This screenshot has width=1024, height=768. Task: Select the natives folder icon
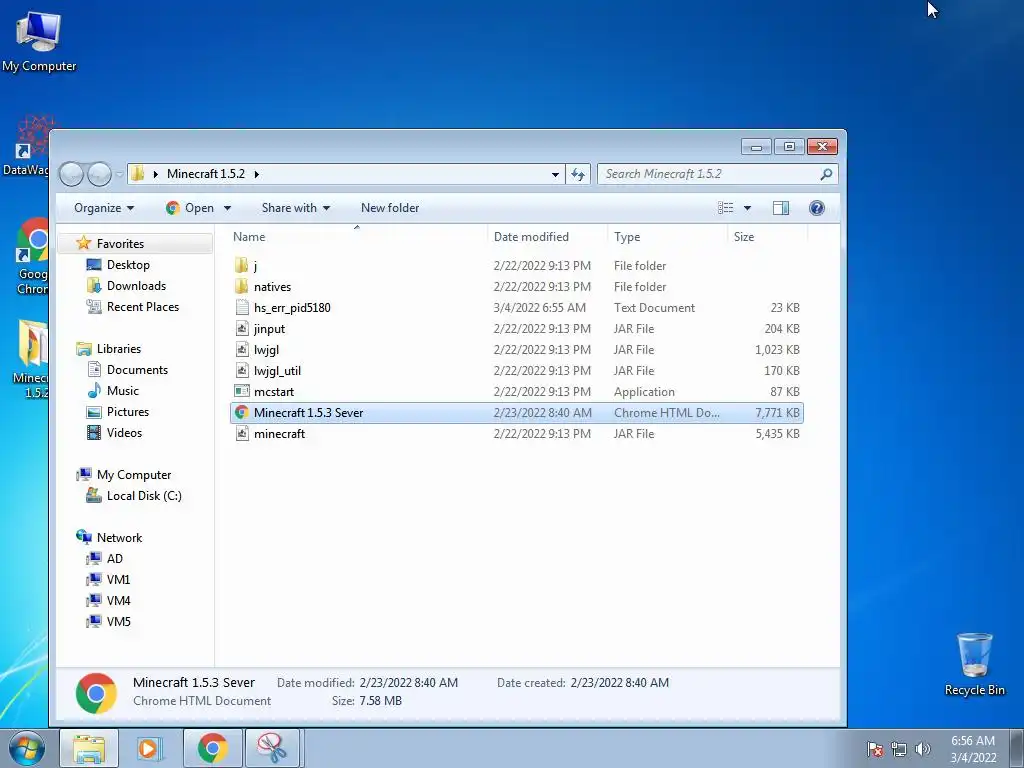[x=242, y=287]
